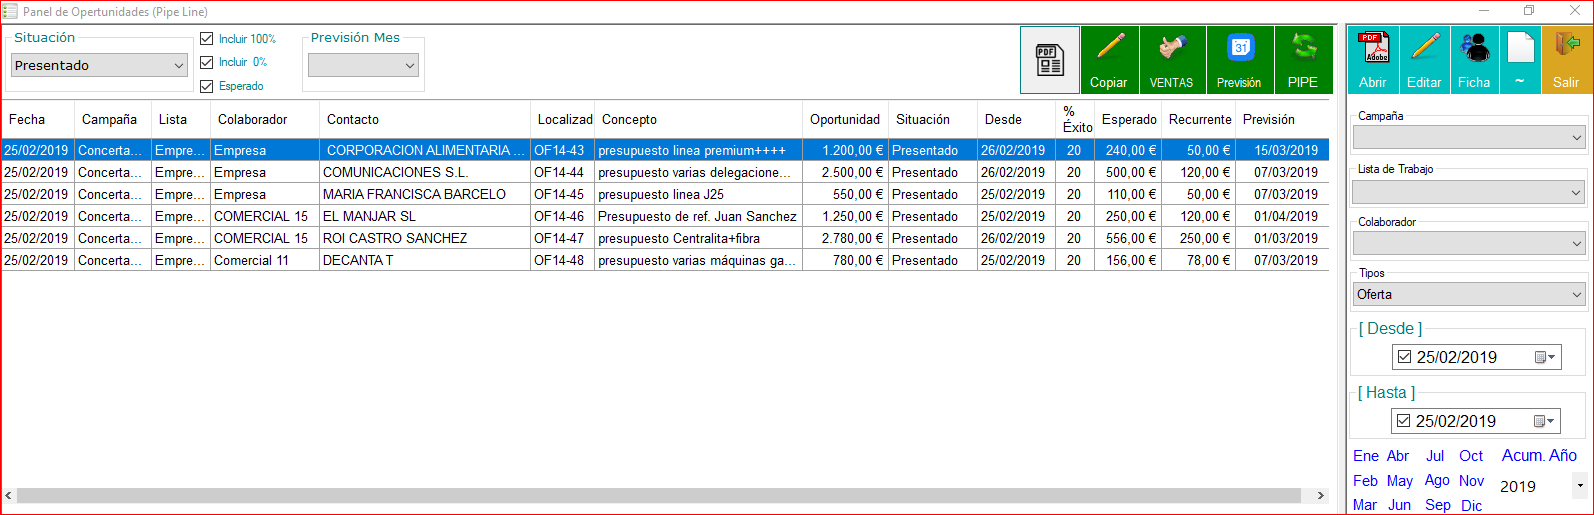1594x515 pixels.
Task: Sort by the Contacto column header
Action: [425, 119]
